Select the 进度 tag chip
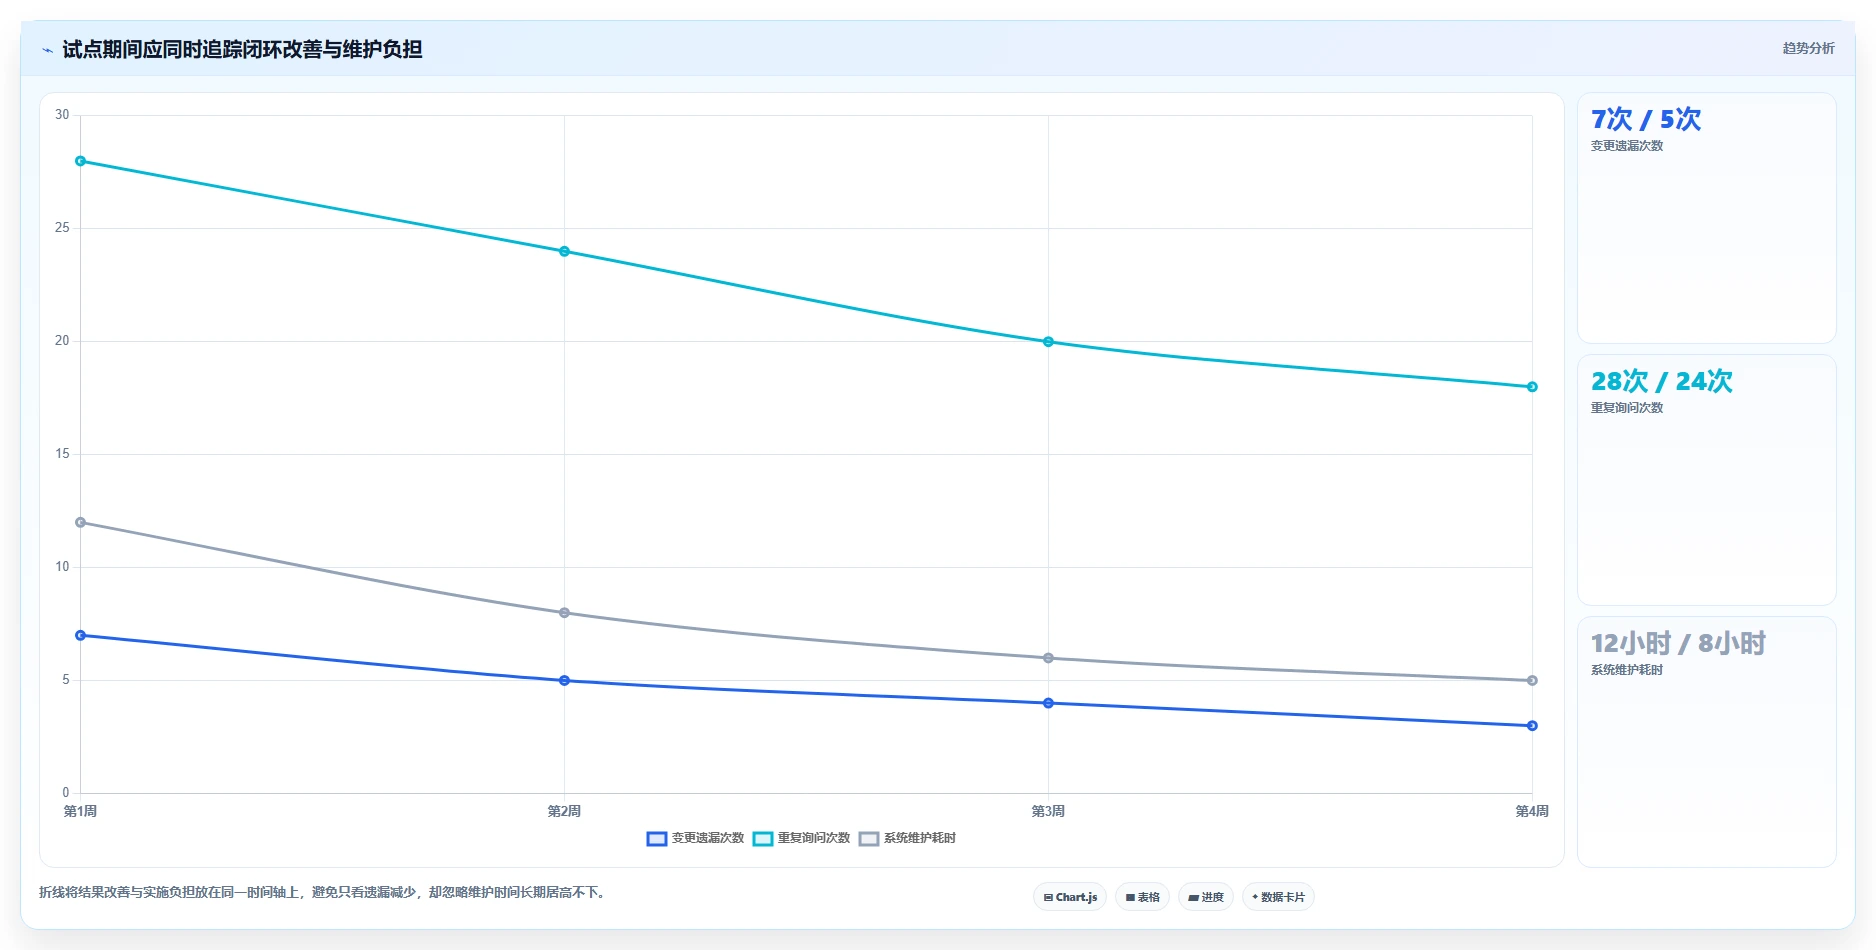The width and height of the screenshot is (1876, 950). pyautogui.click(x=1206, y=897)
